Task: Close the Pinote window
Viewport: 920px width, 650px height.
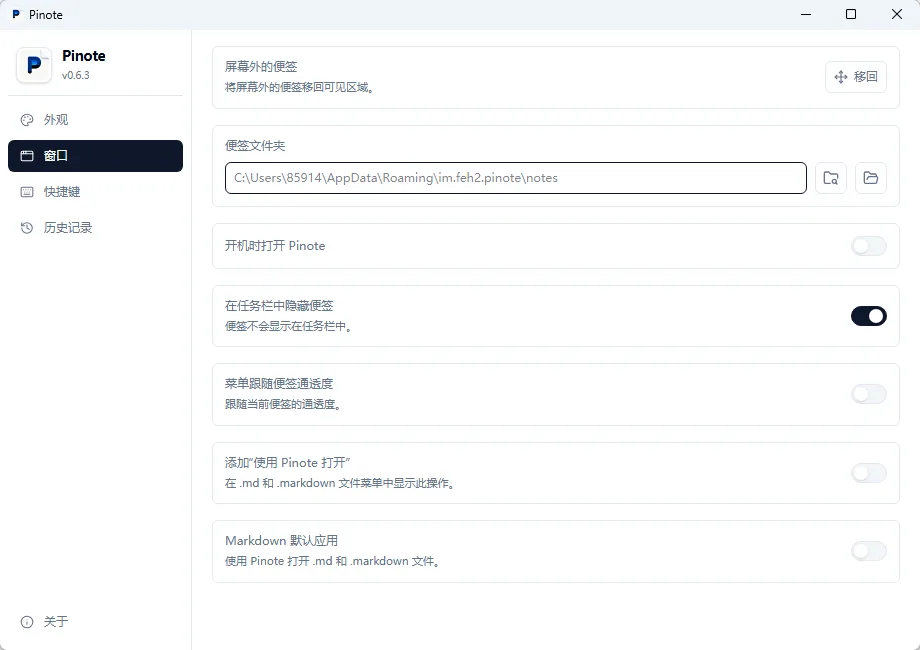Action: pos(897,14)
